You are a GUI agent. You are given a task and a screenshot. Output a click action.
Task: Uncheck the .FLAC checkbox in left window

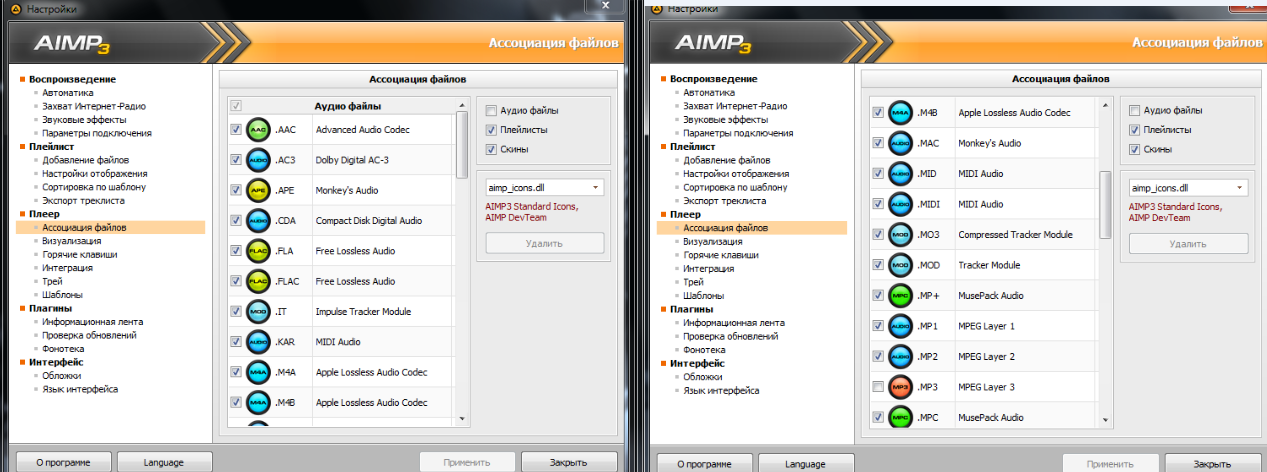[236, 281]
